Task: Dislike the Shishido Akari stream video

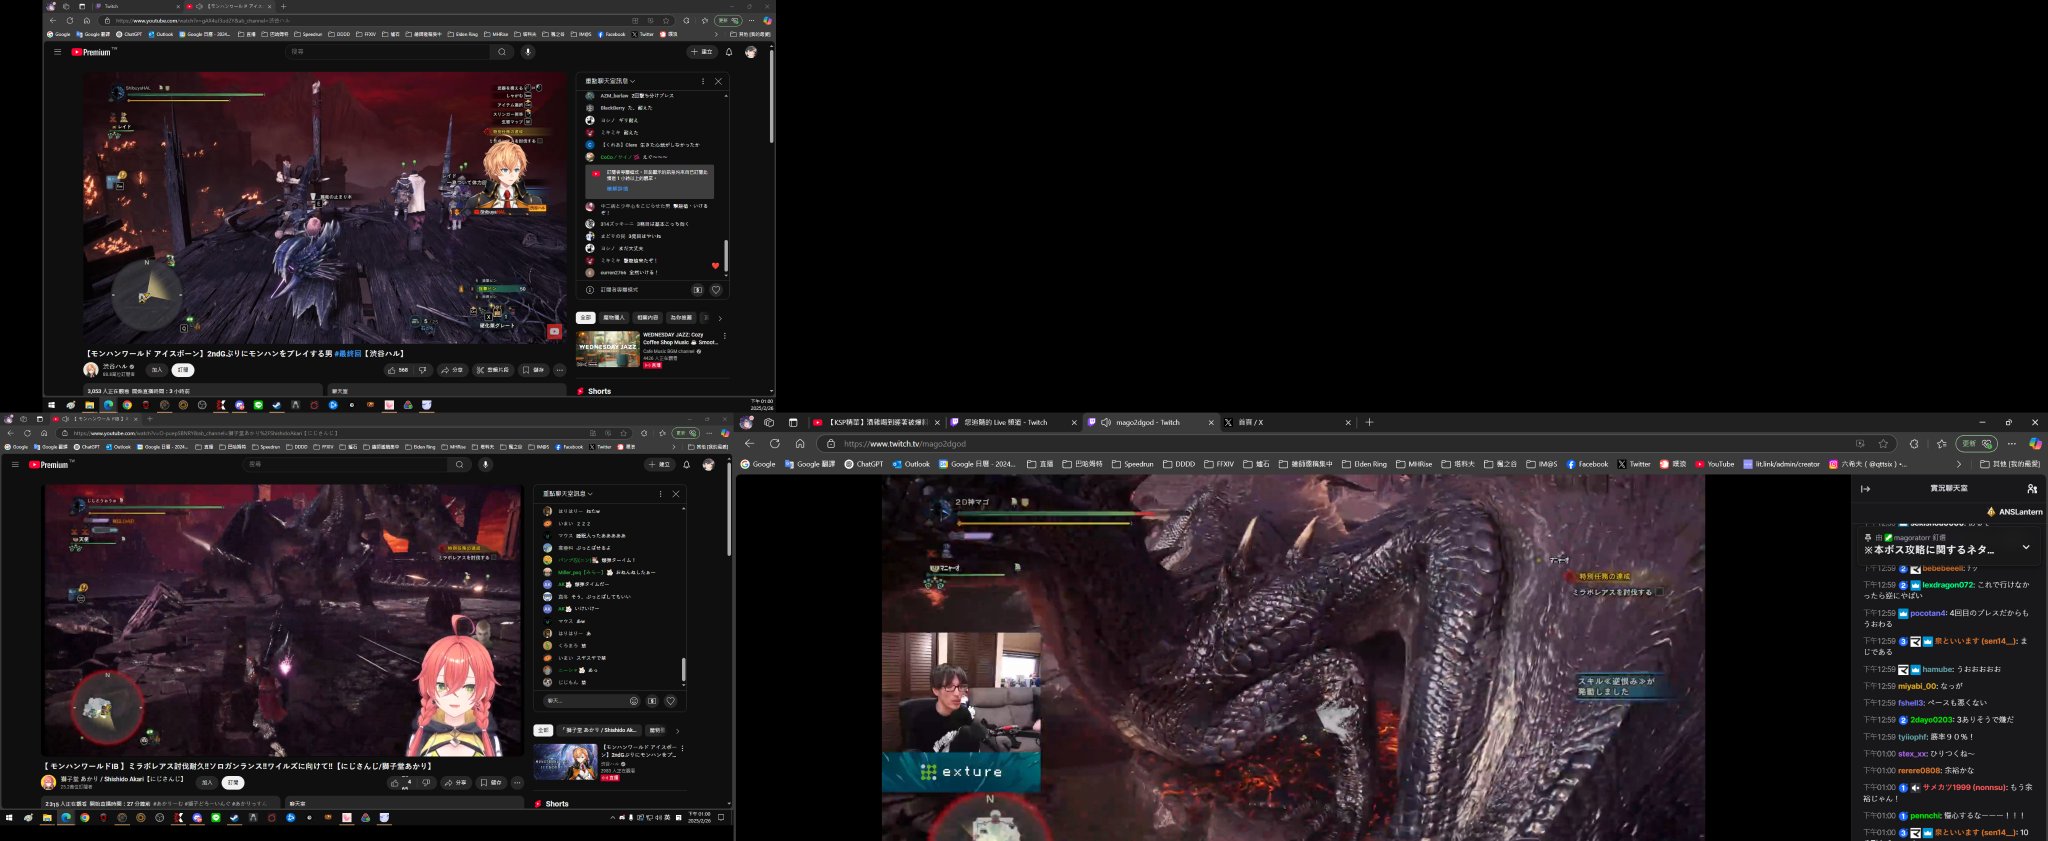Action: coord(426,783)
